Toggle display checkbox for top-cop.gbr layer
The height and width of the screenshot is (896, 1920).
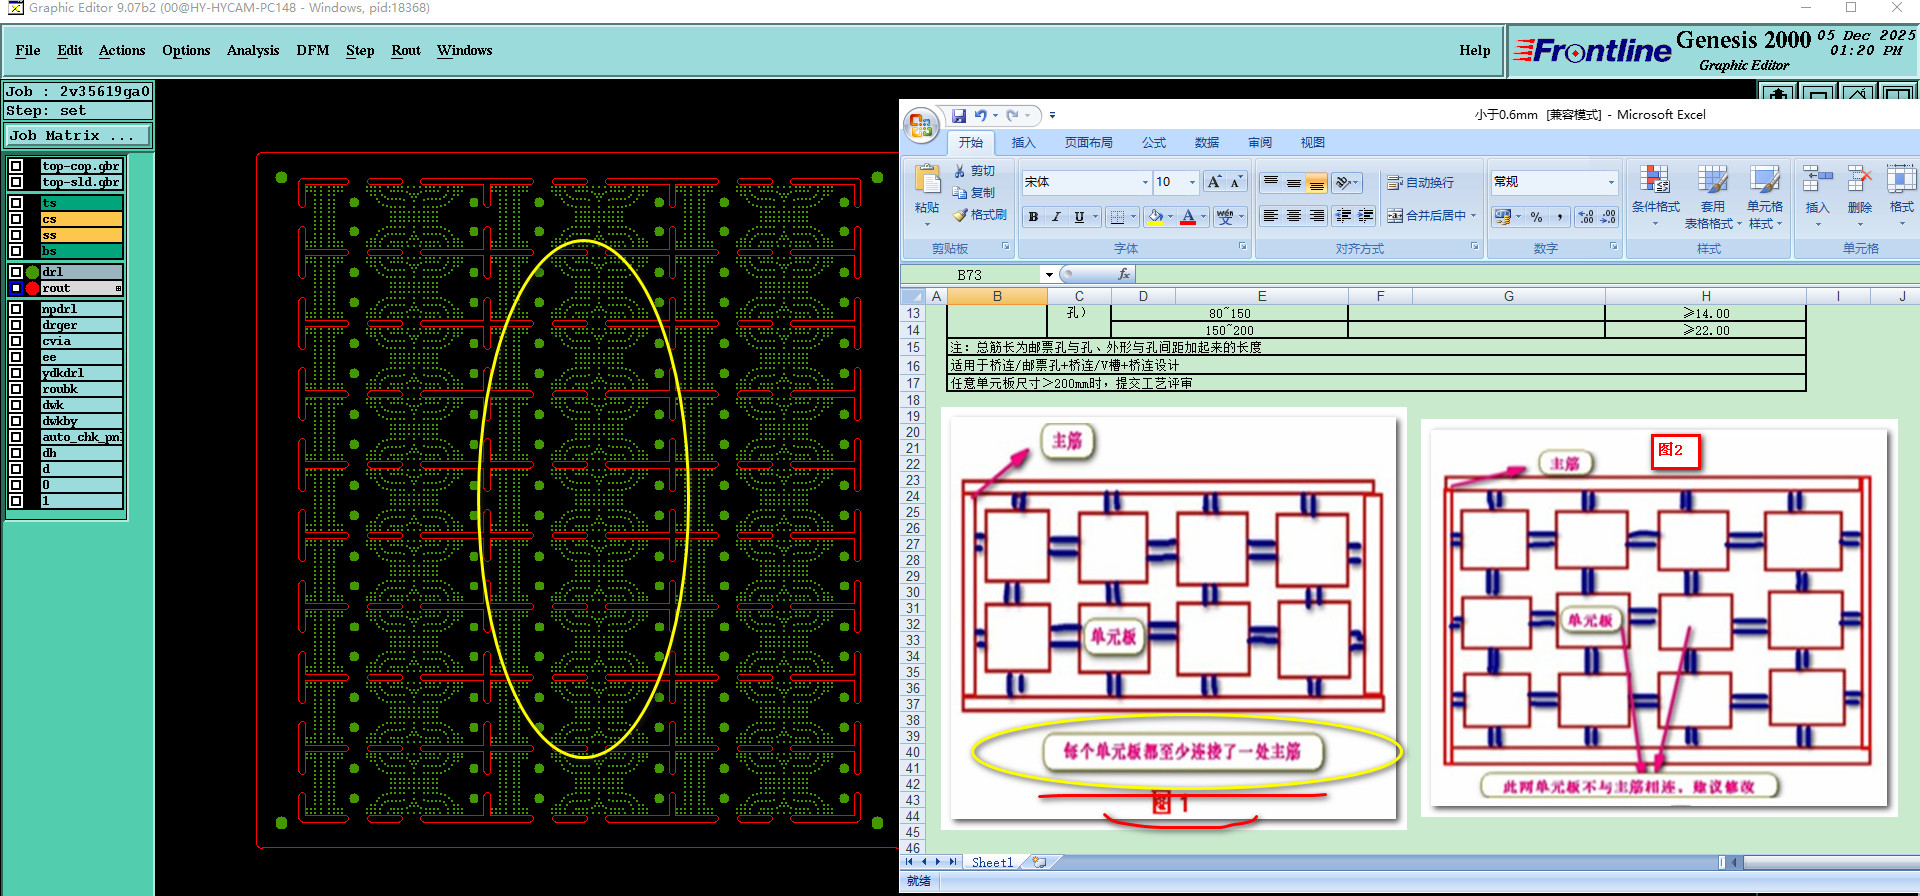click(16, 166)
